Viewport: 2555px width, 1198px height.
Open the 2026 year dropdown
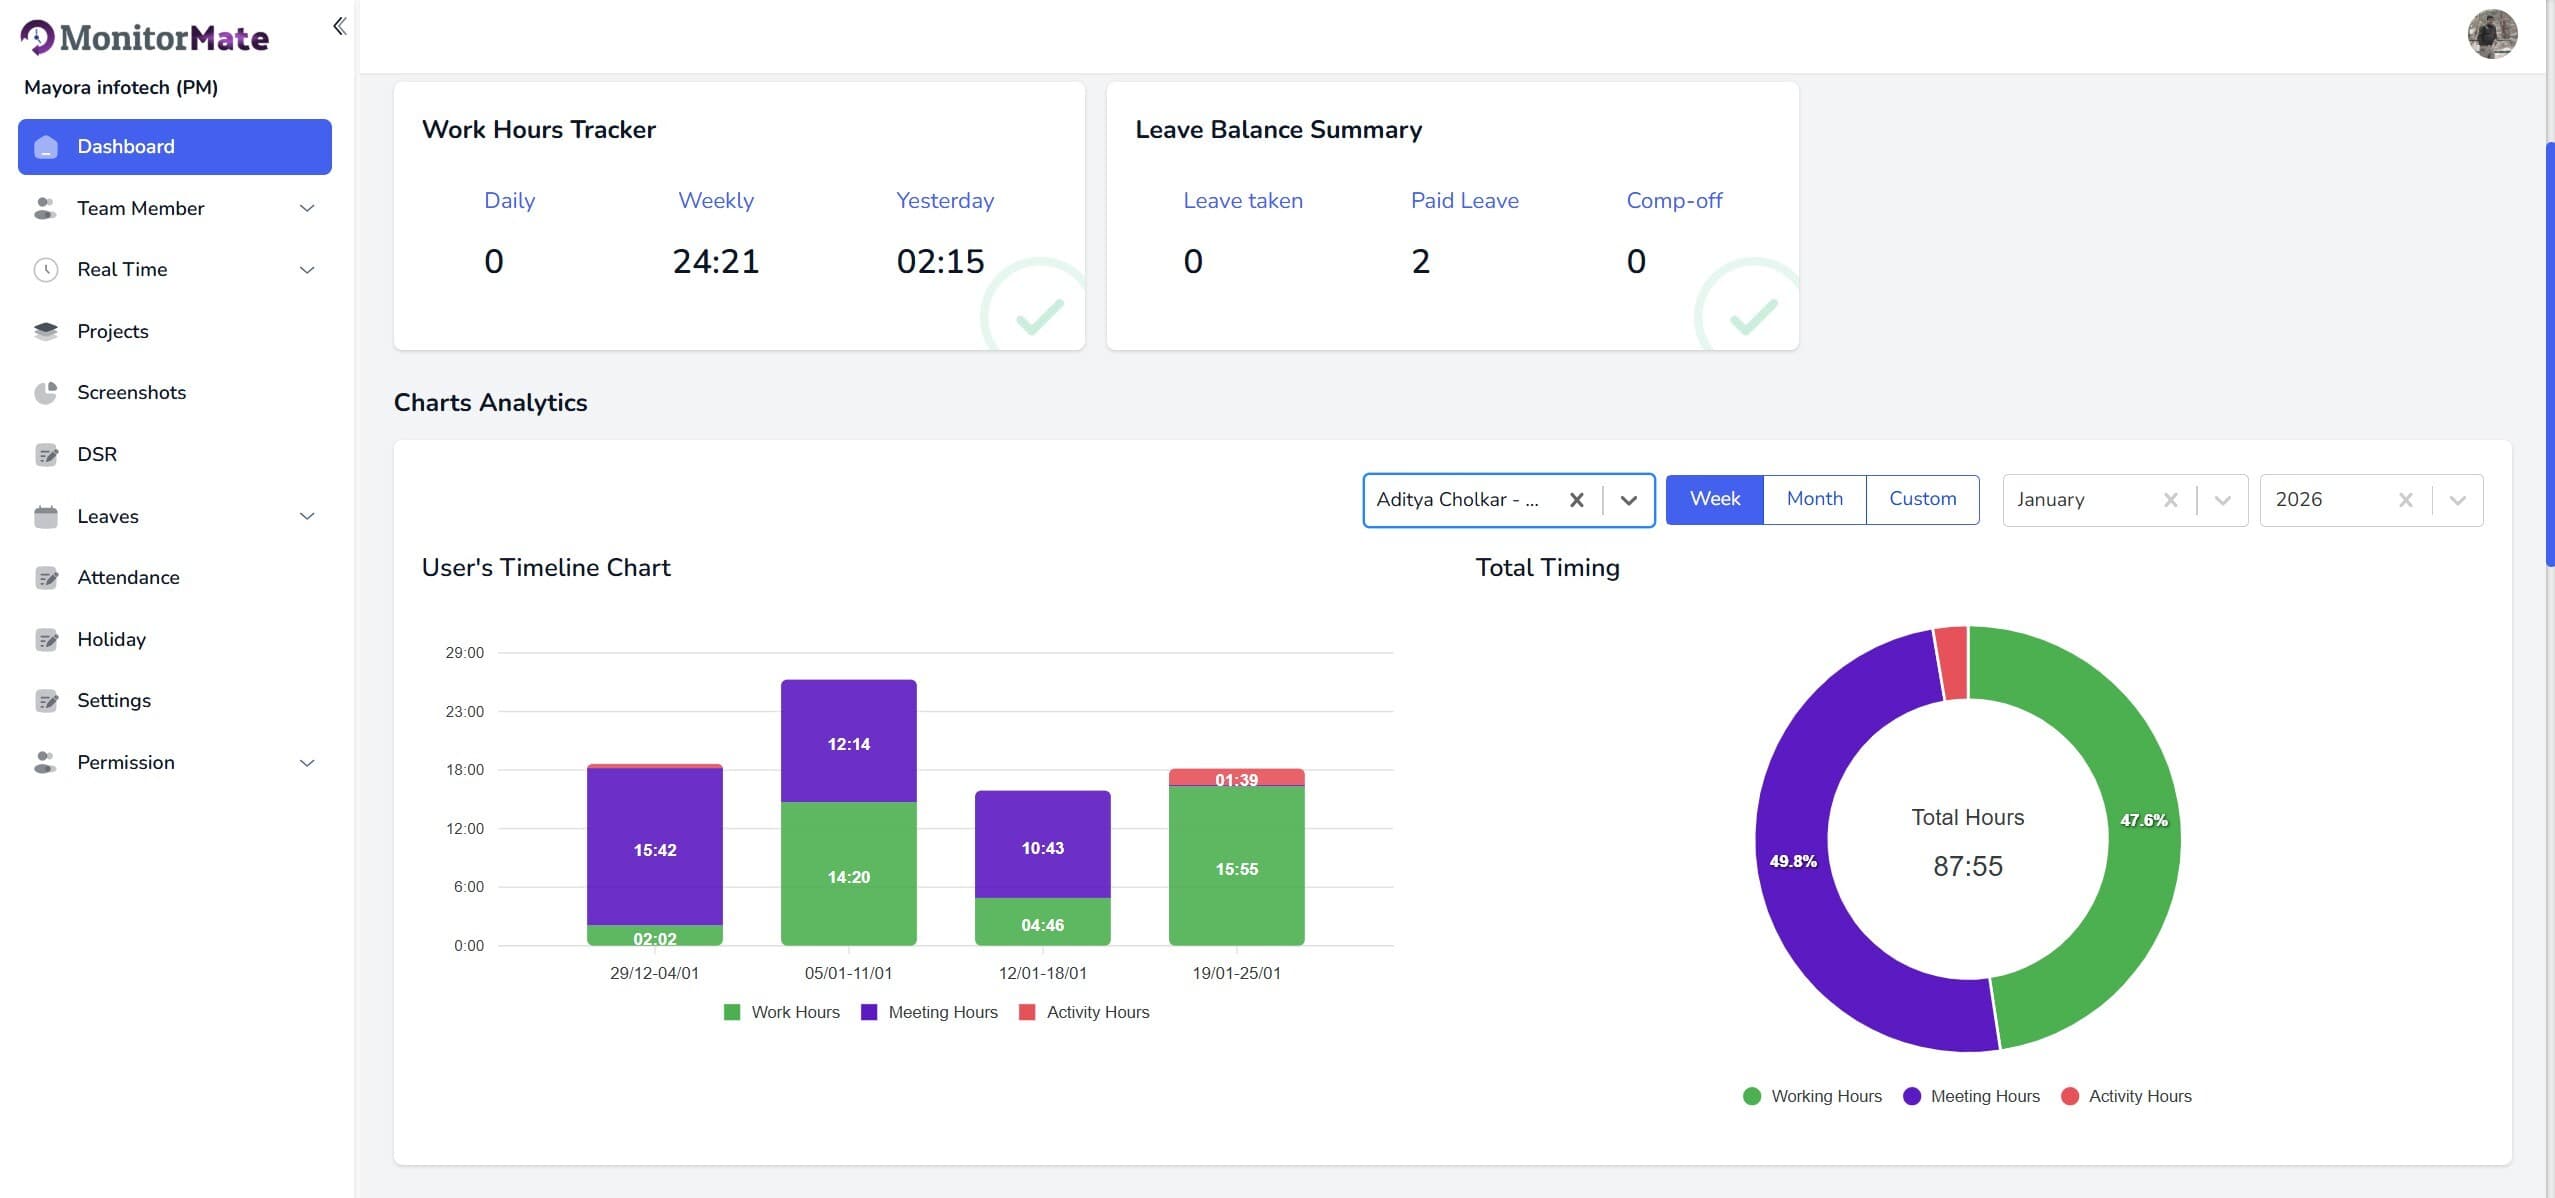(2457, 500)
